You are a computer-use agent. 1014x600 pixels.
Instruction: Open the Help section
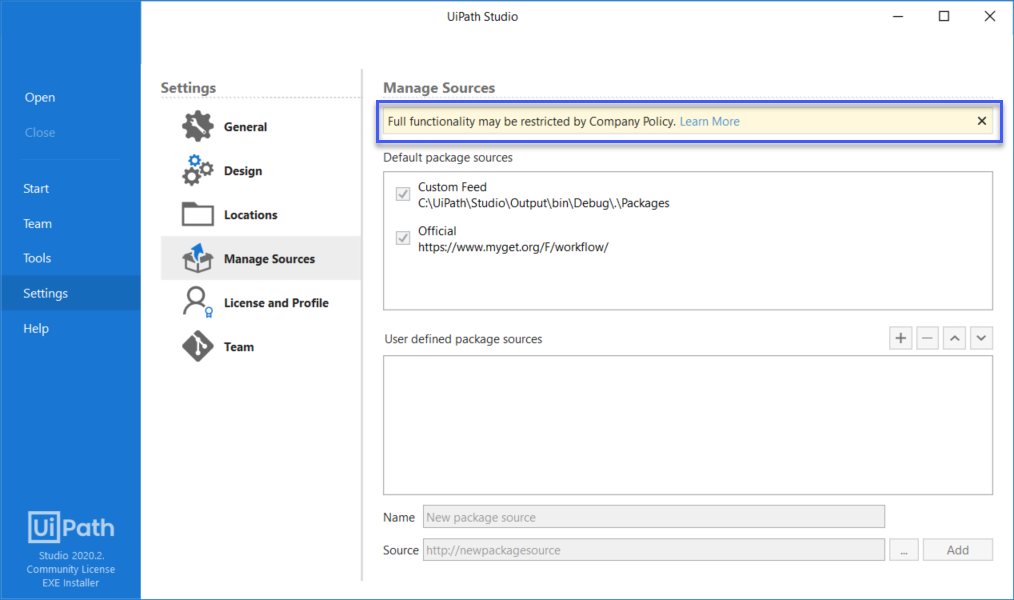pyautogui.click(x=35, y=327)
